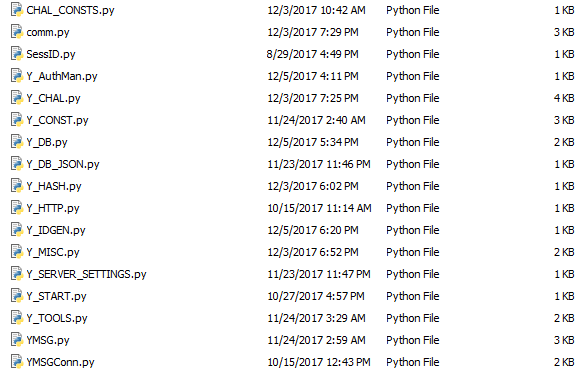Viewport: 584px width, 376px height.
Task: Click the Y_START.py file name
Action: (56, 296)
